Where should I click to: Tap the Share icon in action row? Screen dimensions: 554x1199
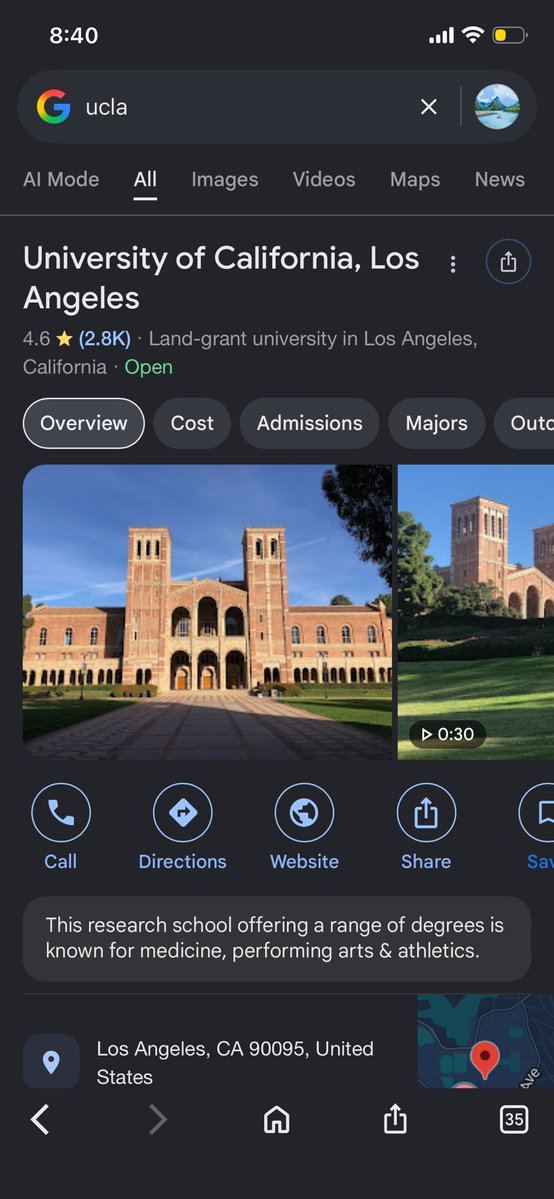426,813
